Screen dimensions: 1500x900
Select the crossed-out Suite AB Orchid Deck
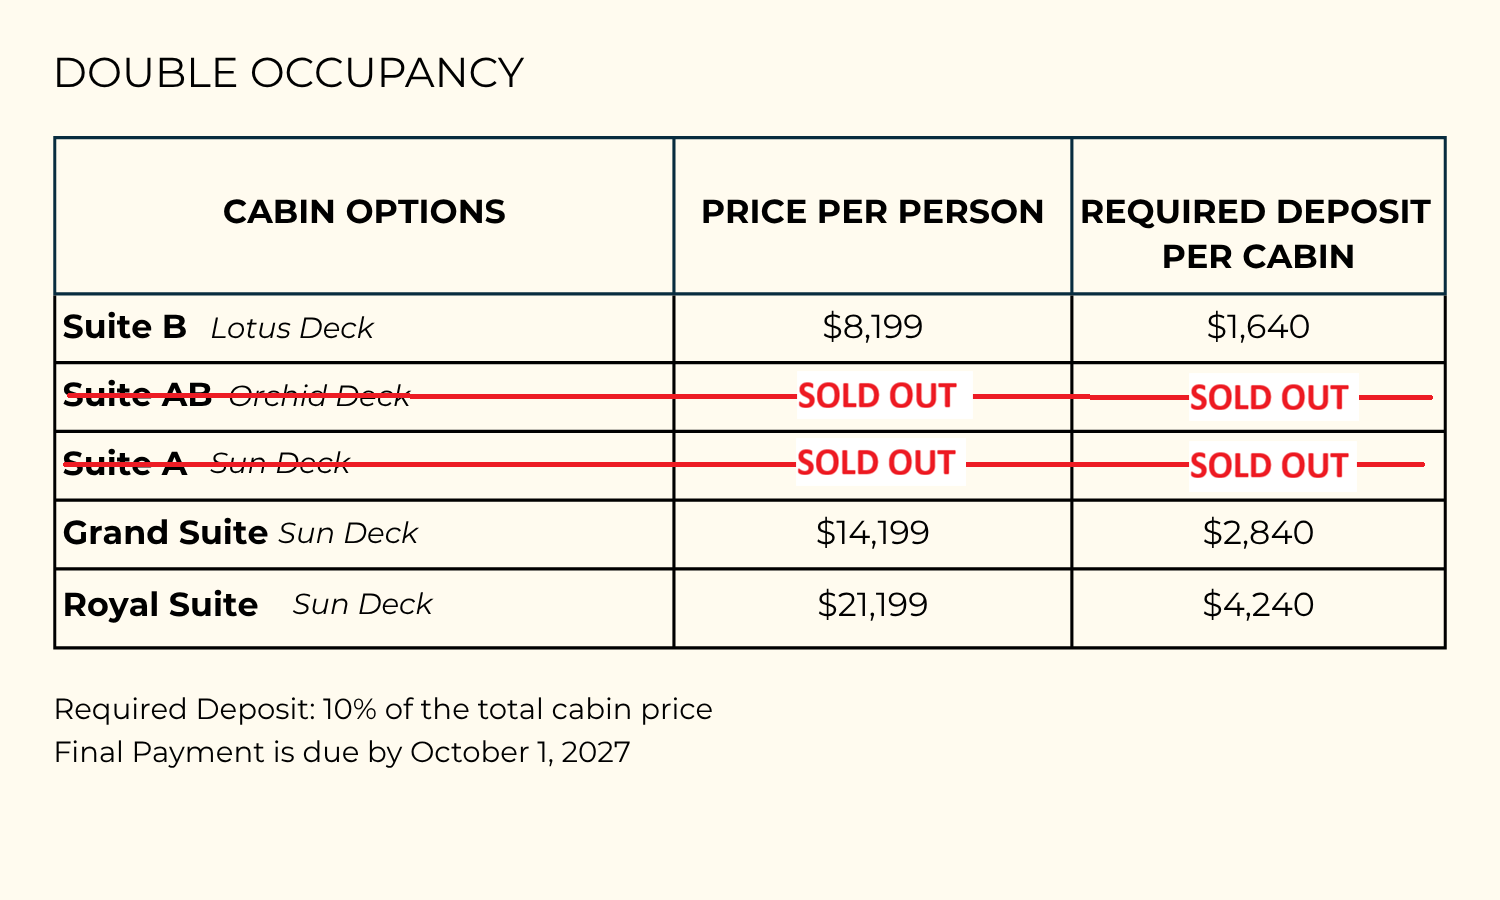[x=236, y=396]
